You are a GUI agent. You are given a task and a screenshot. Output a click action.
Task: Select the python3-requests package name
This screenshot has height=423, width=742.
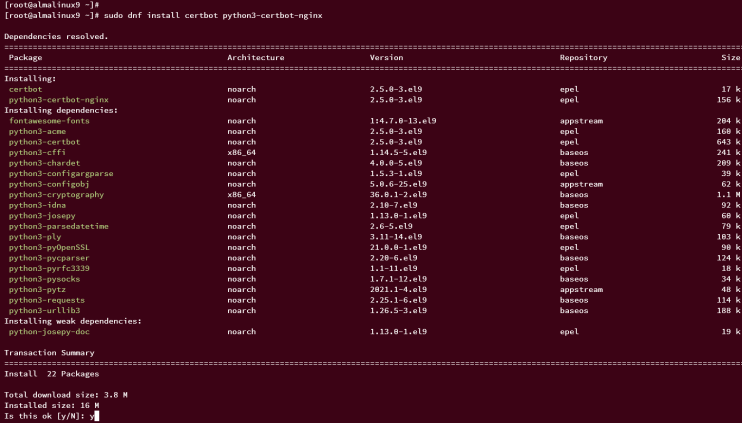(x=45, y=300)
